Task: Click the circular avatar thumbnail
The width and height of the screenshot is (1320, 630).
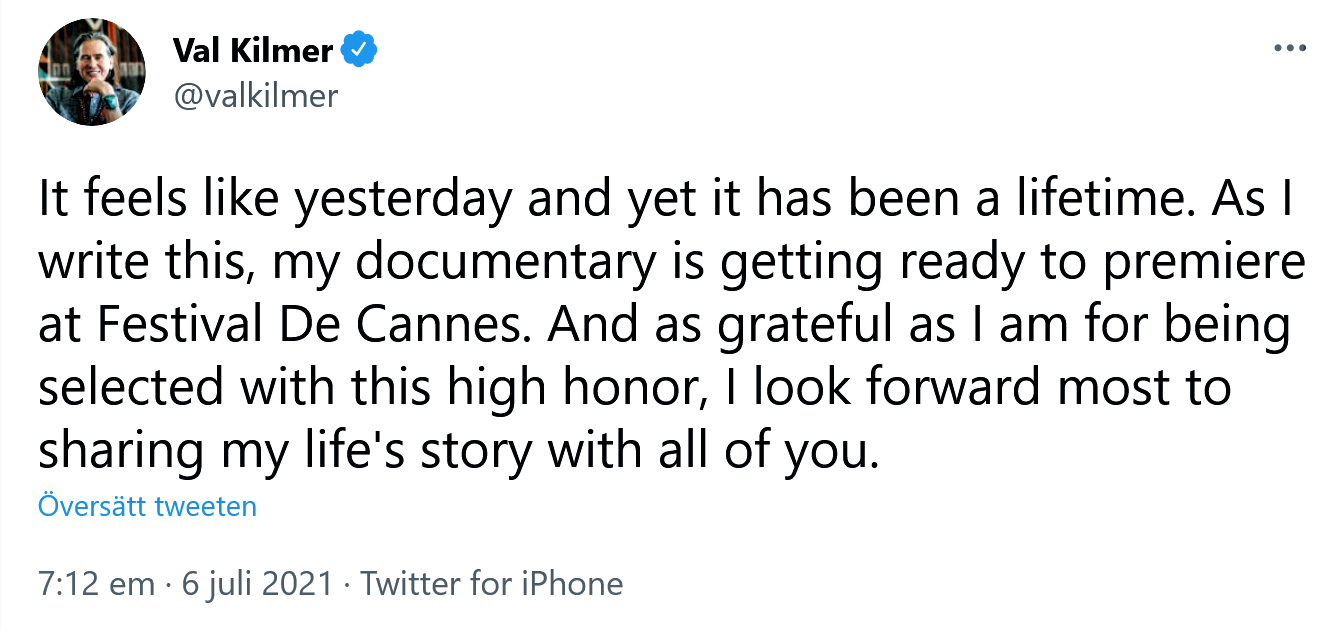Action: (x=92, y=71)
